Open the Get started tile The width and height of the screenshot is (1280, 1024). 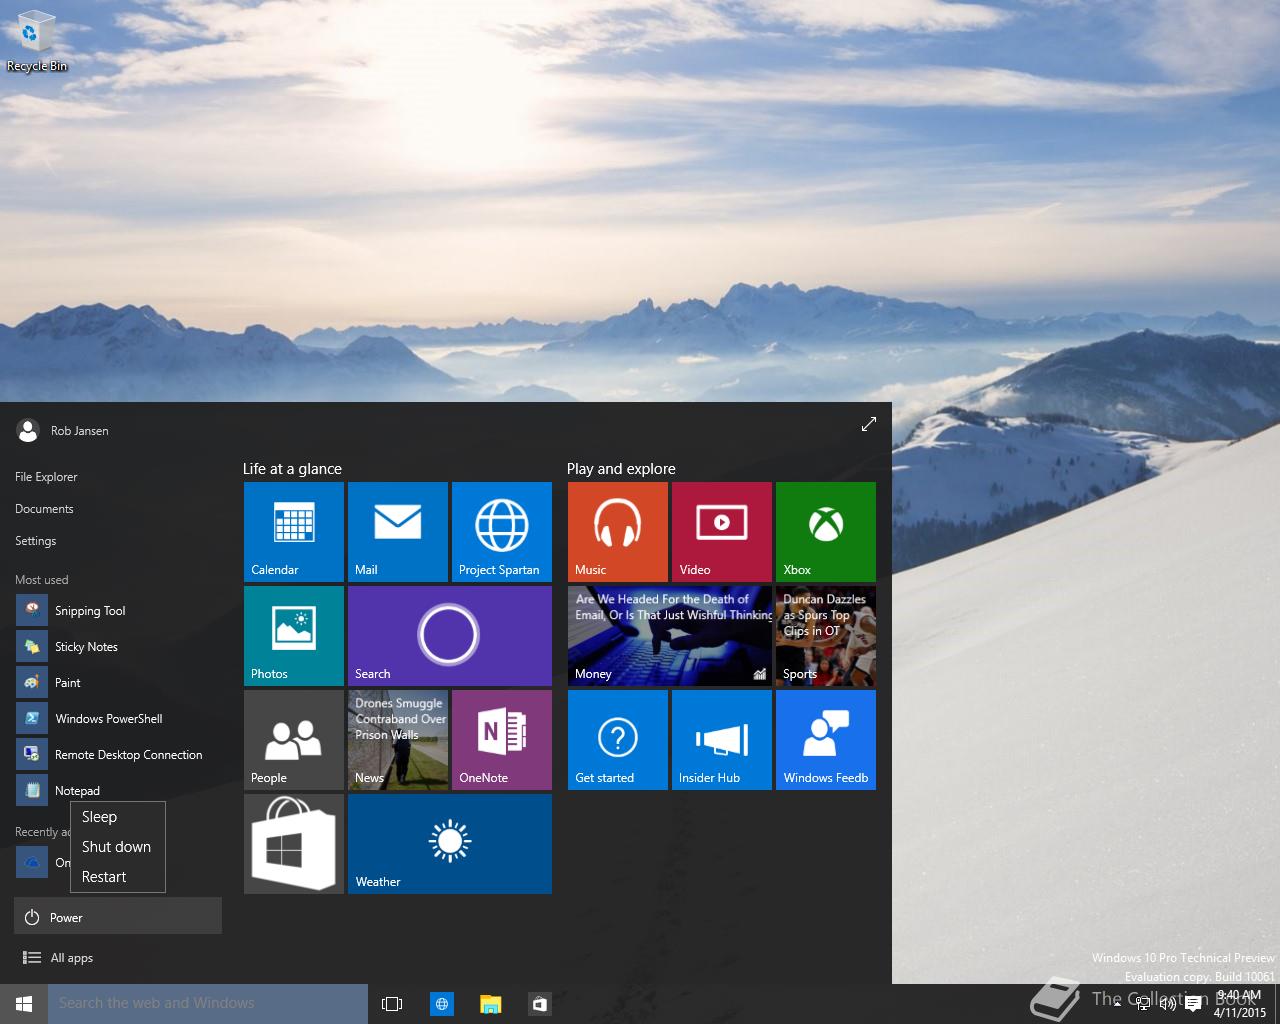coord(618,740)
